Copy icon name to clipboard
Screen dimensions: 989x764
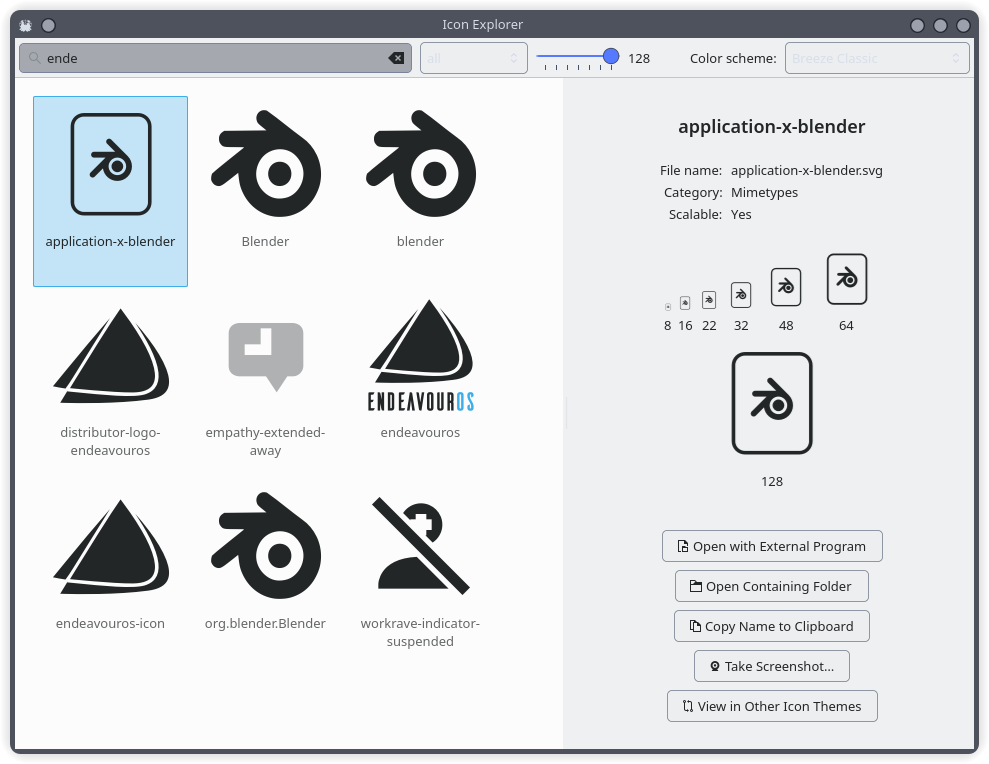coord(771,626)
